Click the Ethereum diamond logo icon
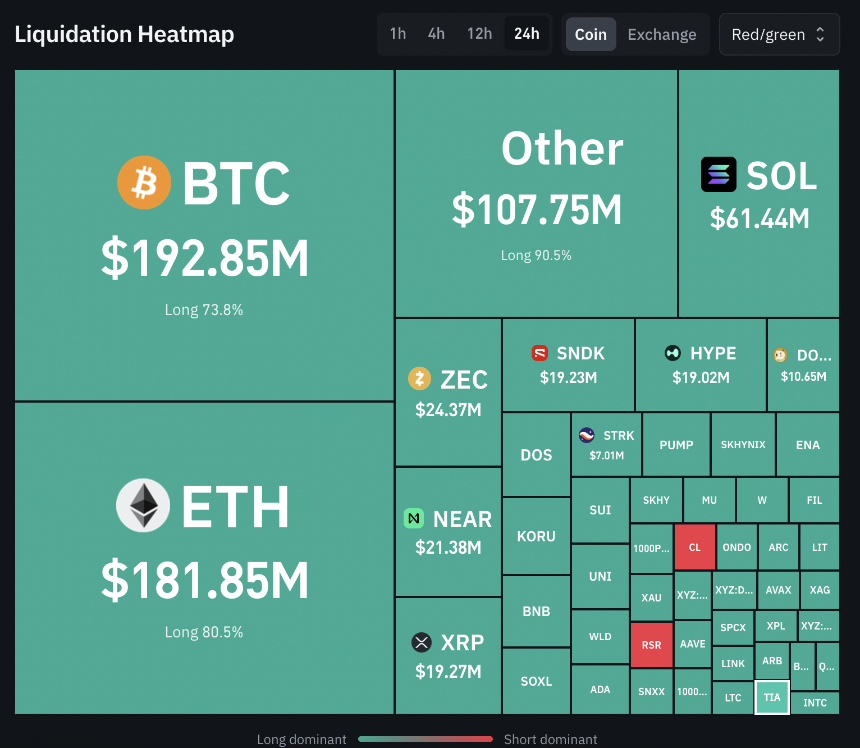The height and width of the screenshot is (748, 860). point(143,505)
